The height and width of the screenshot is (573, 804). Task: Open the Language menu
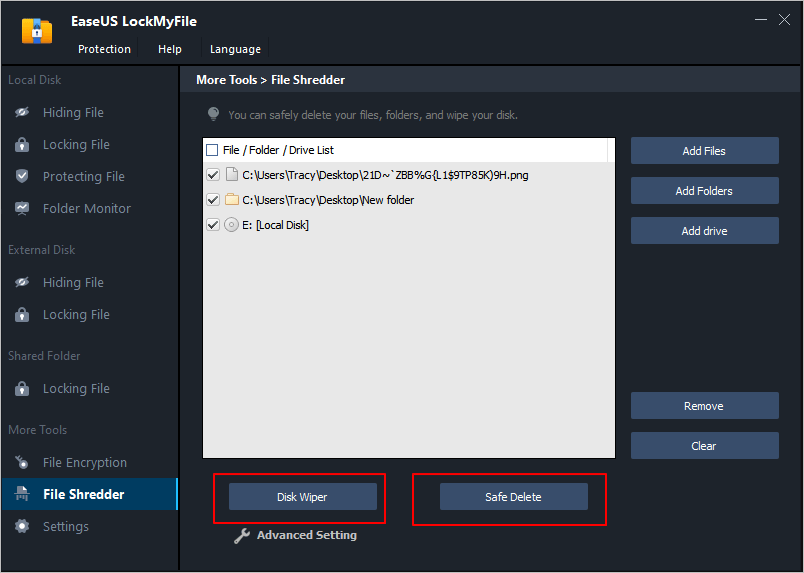(235, 49)
